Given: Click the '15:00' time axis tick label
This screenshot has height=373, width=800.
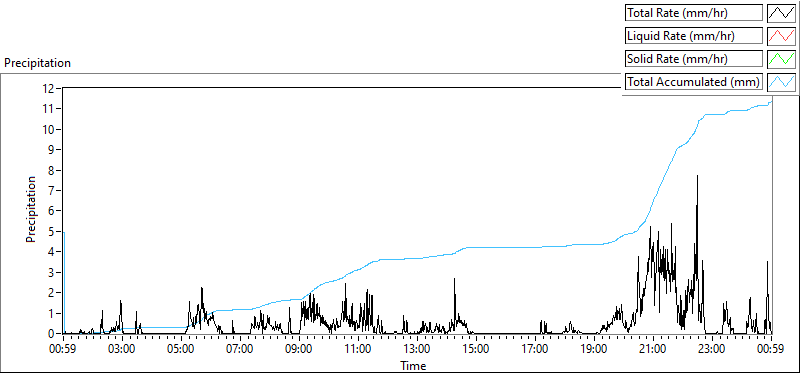Looking at the screenshot, I should click(476, 350).
